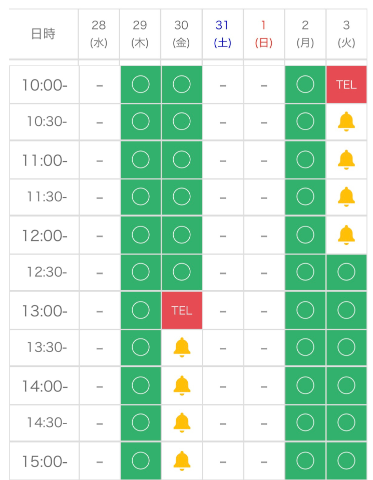Tap the bell icon for Tuesday 3rd 12:00
Image resolution: width=373 pixels, height=480 pixels.
346,235
